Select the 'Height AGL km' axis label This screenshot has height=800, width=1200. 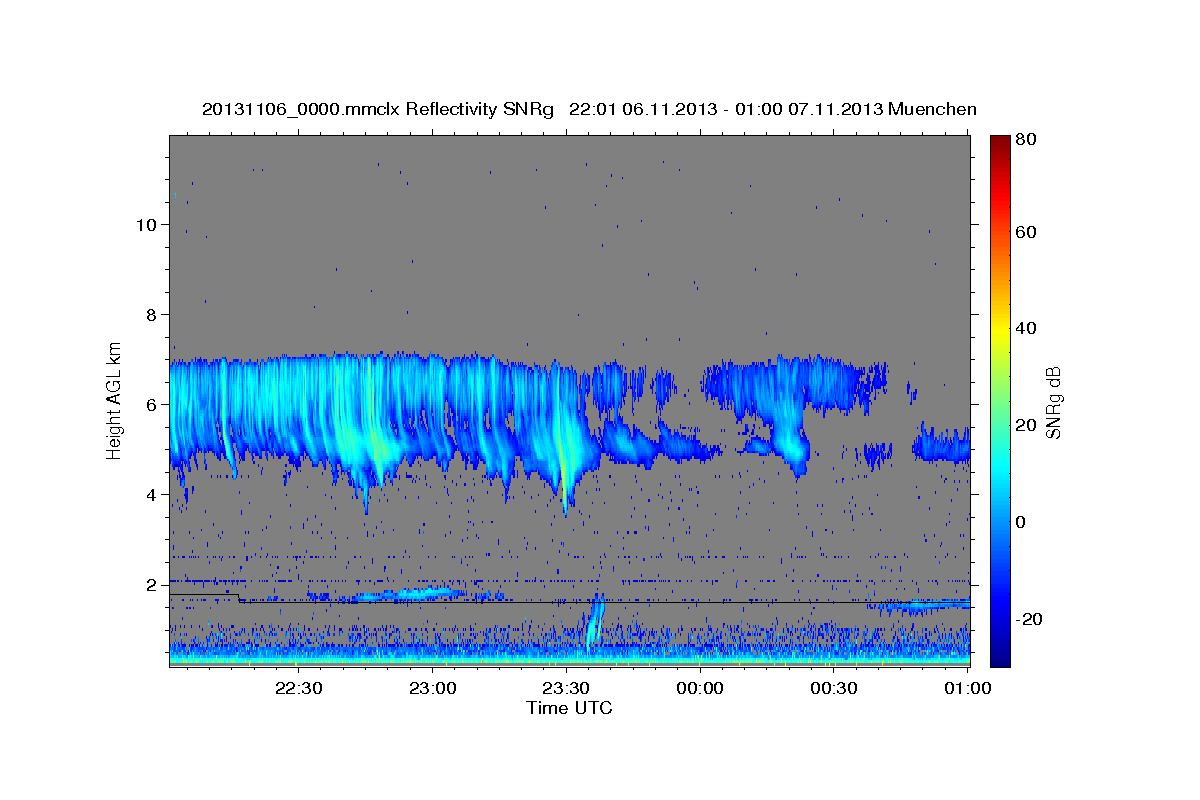pyautogui.click(x=114, y=399)
